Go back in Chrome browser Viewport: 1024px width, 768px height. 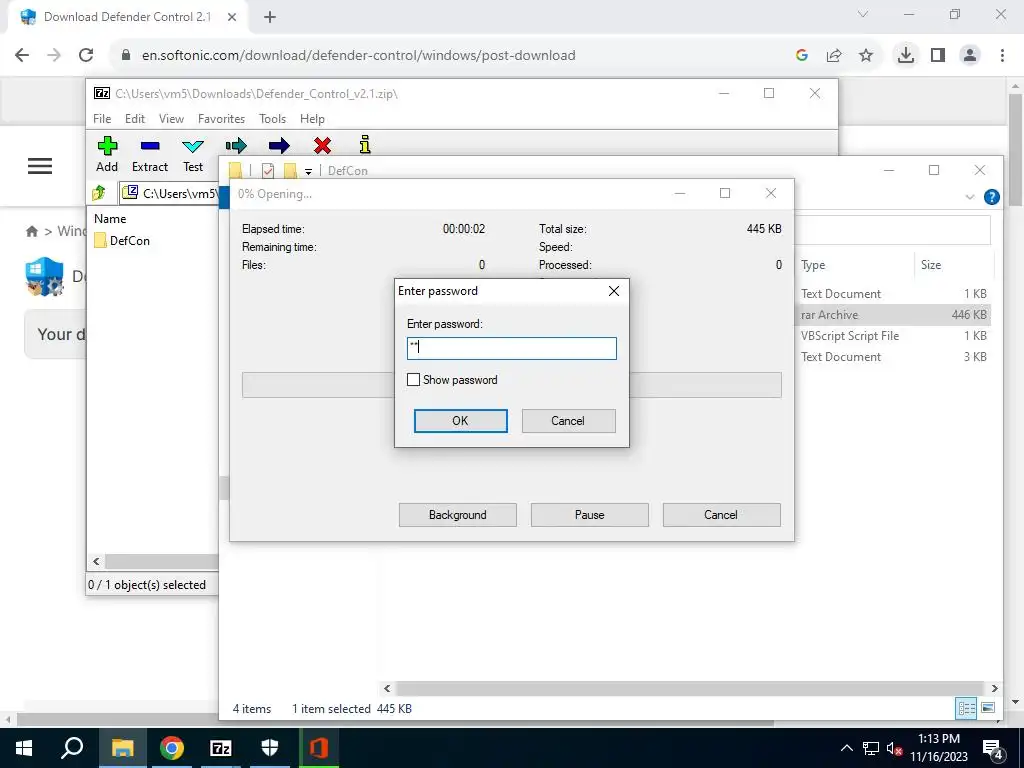point(22,55)
